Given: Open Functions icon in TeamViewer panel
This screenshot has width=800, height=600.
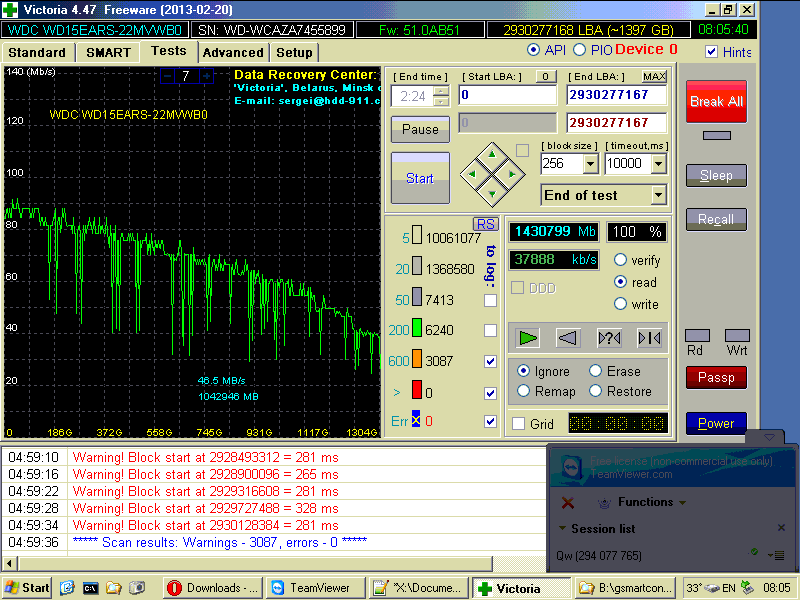Looking at the screenshot, I should click(x=605, y=503).
